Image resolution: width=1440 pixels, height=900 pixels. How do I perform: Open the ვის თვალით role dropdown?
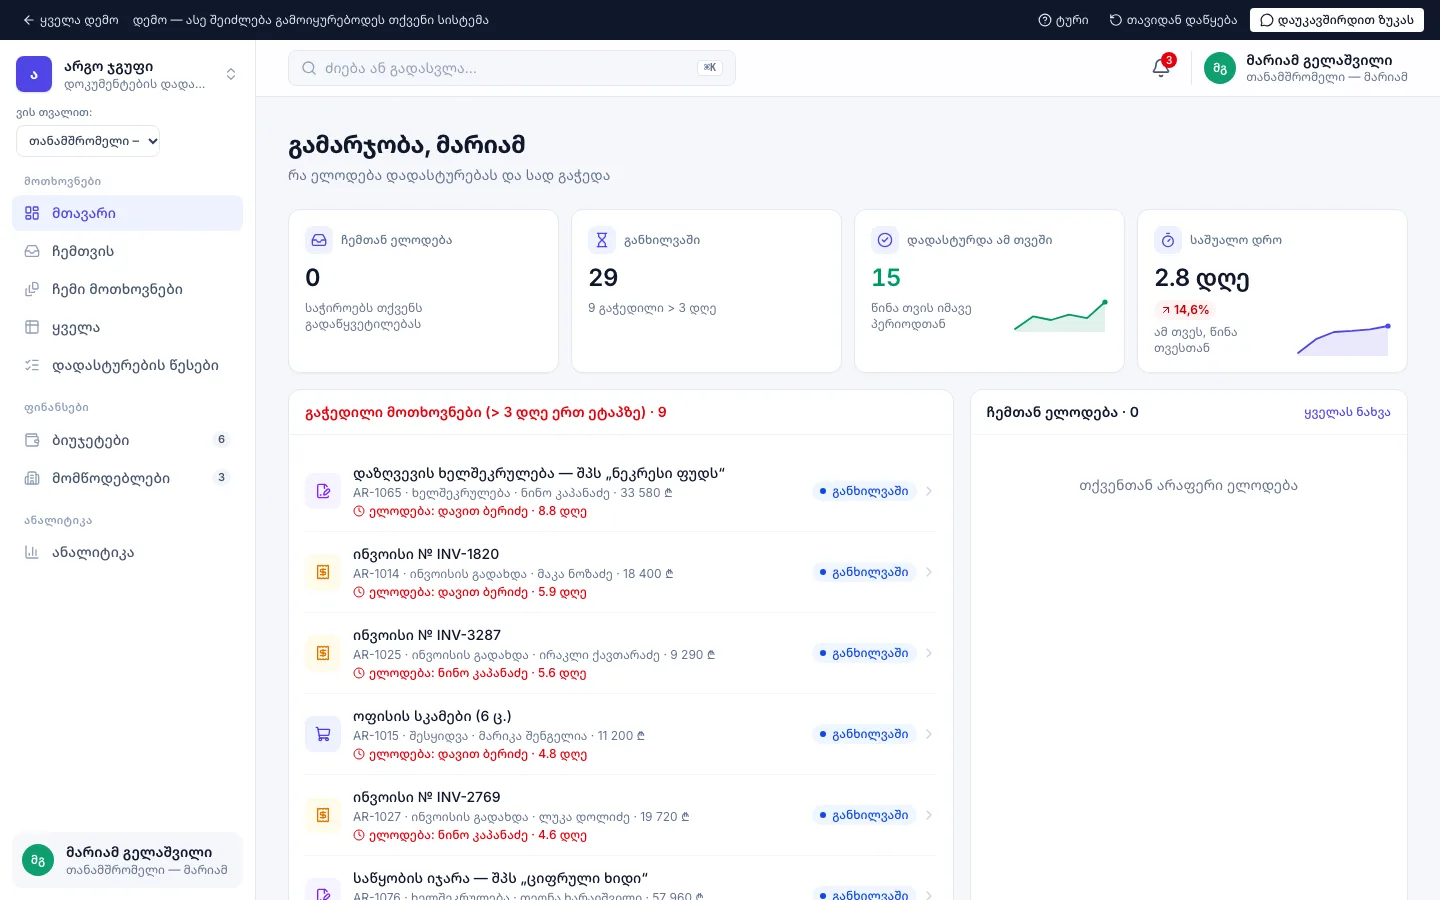coord(88,141)
